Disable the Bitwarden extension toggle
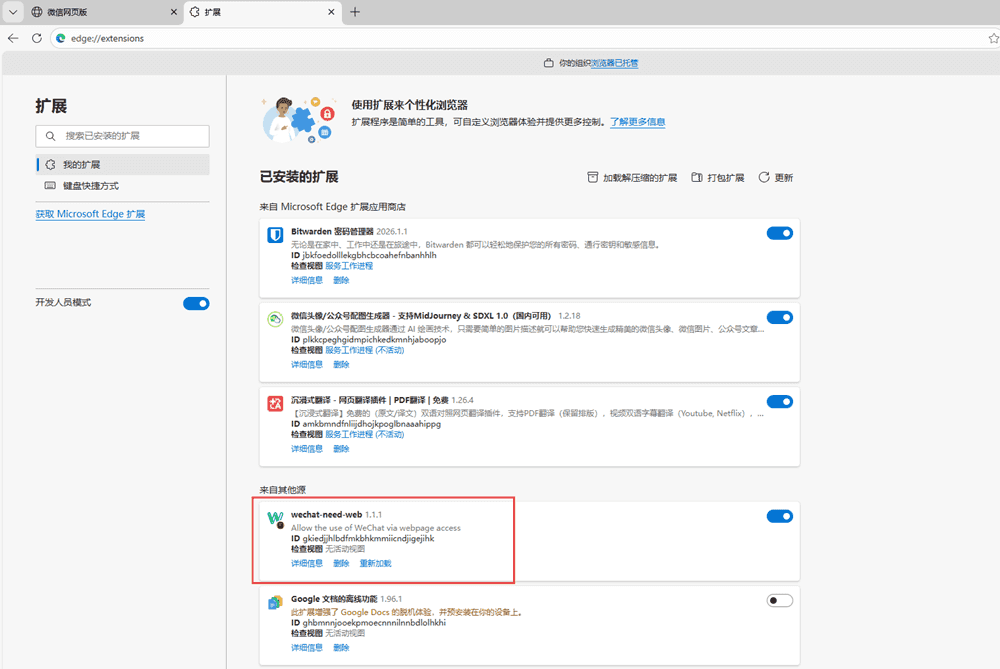This screenshot has width=1000, height=669. (779, 233)
